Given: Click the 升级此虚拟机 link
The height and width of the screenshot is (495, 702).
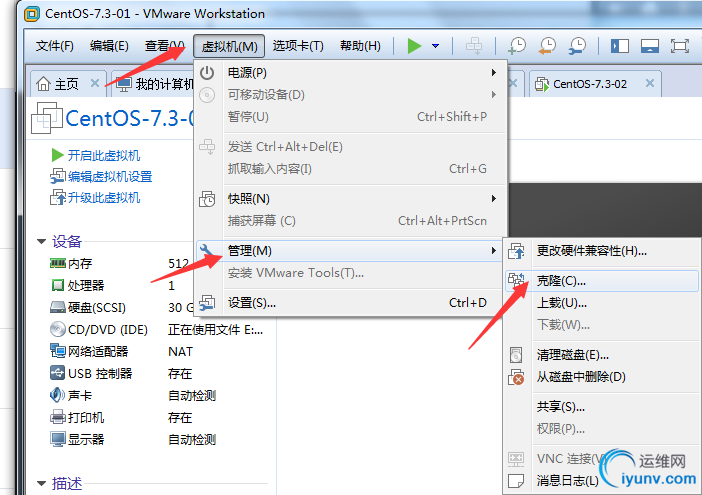Looking at the screenshot, I should click(103, 197).
